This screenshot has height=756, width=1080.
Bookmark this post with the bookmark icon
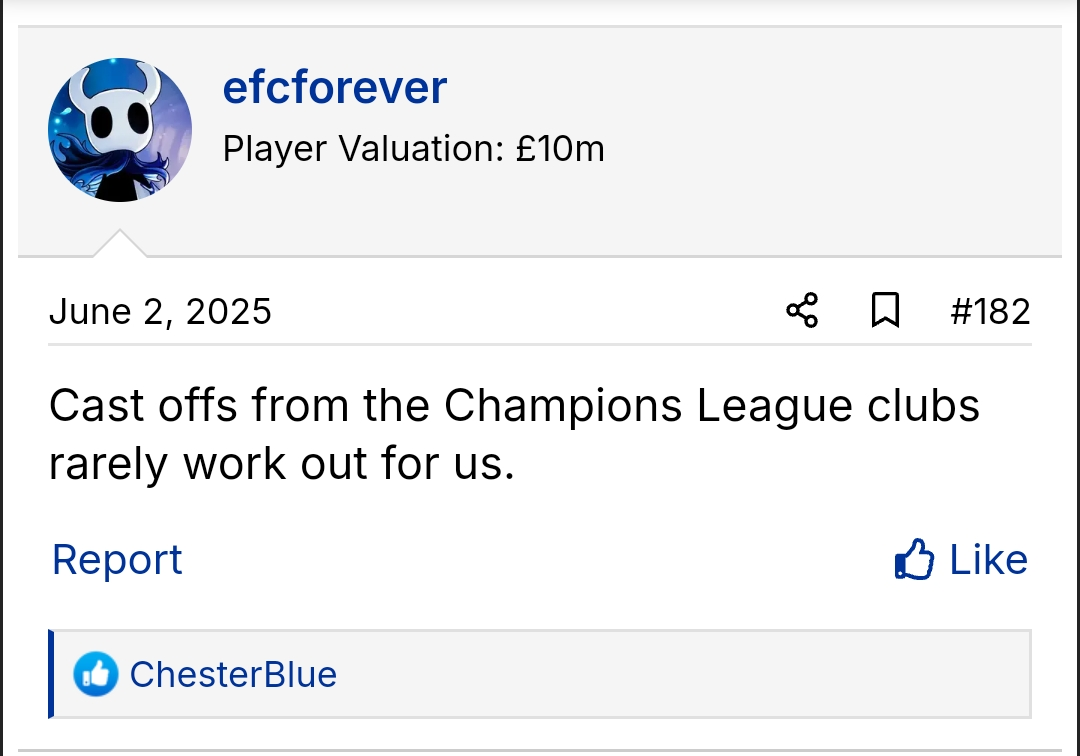[885, 311]
